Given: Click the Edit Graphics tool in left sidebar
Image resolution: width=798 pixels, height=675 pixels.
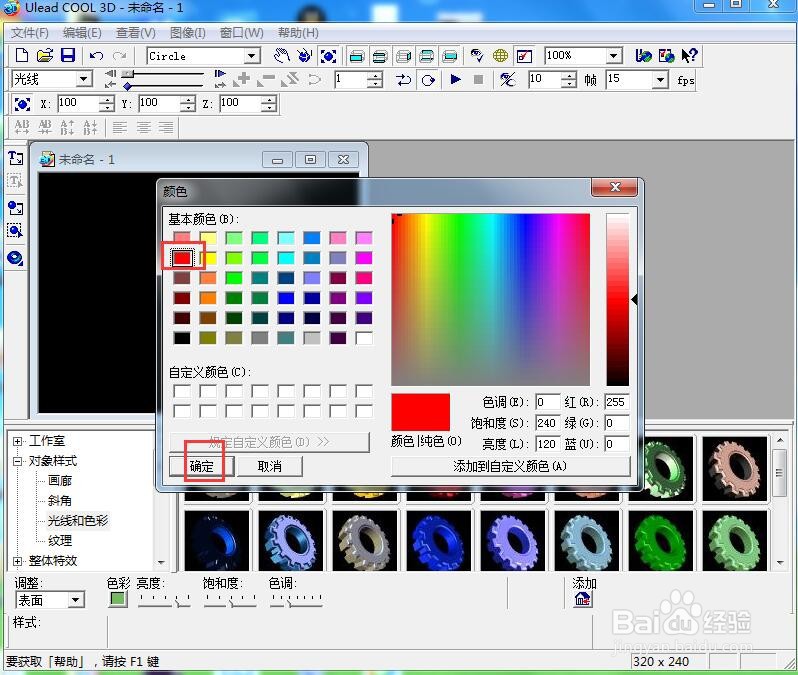Looking at the screenshot, I should pyautogui.click(x=15, y=231).
